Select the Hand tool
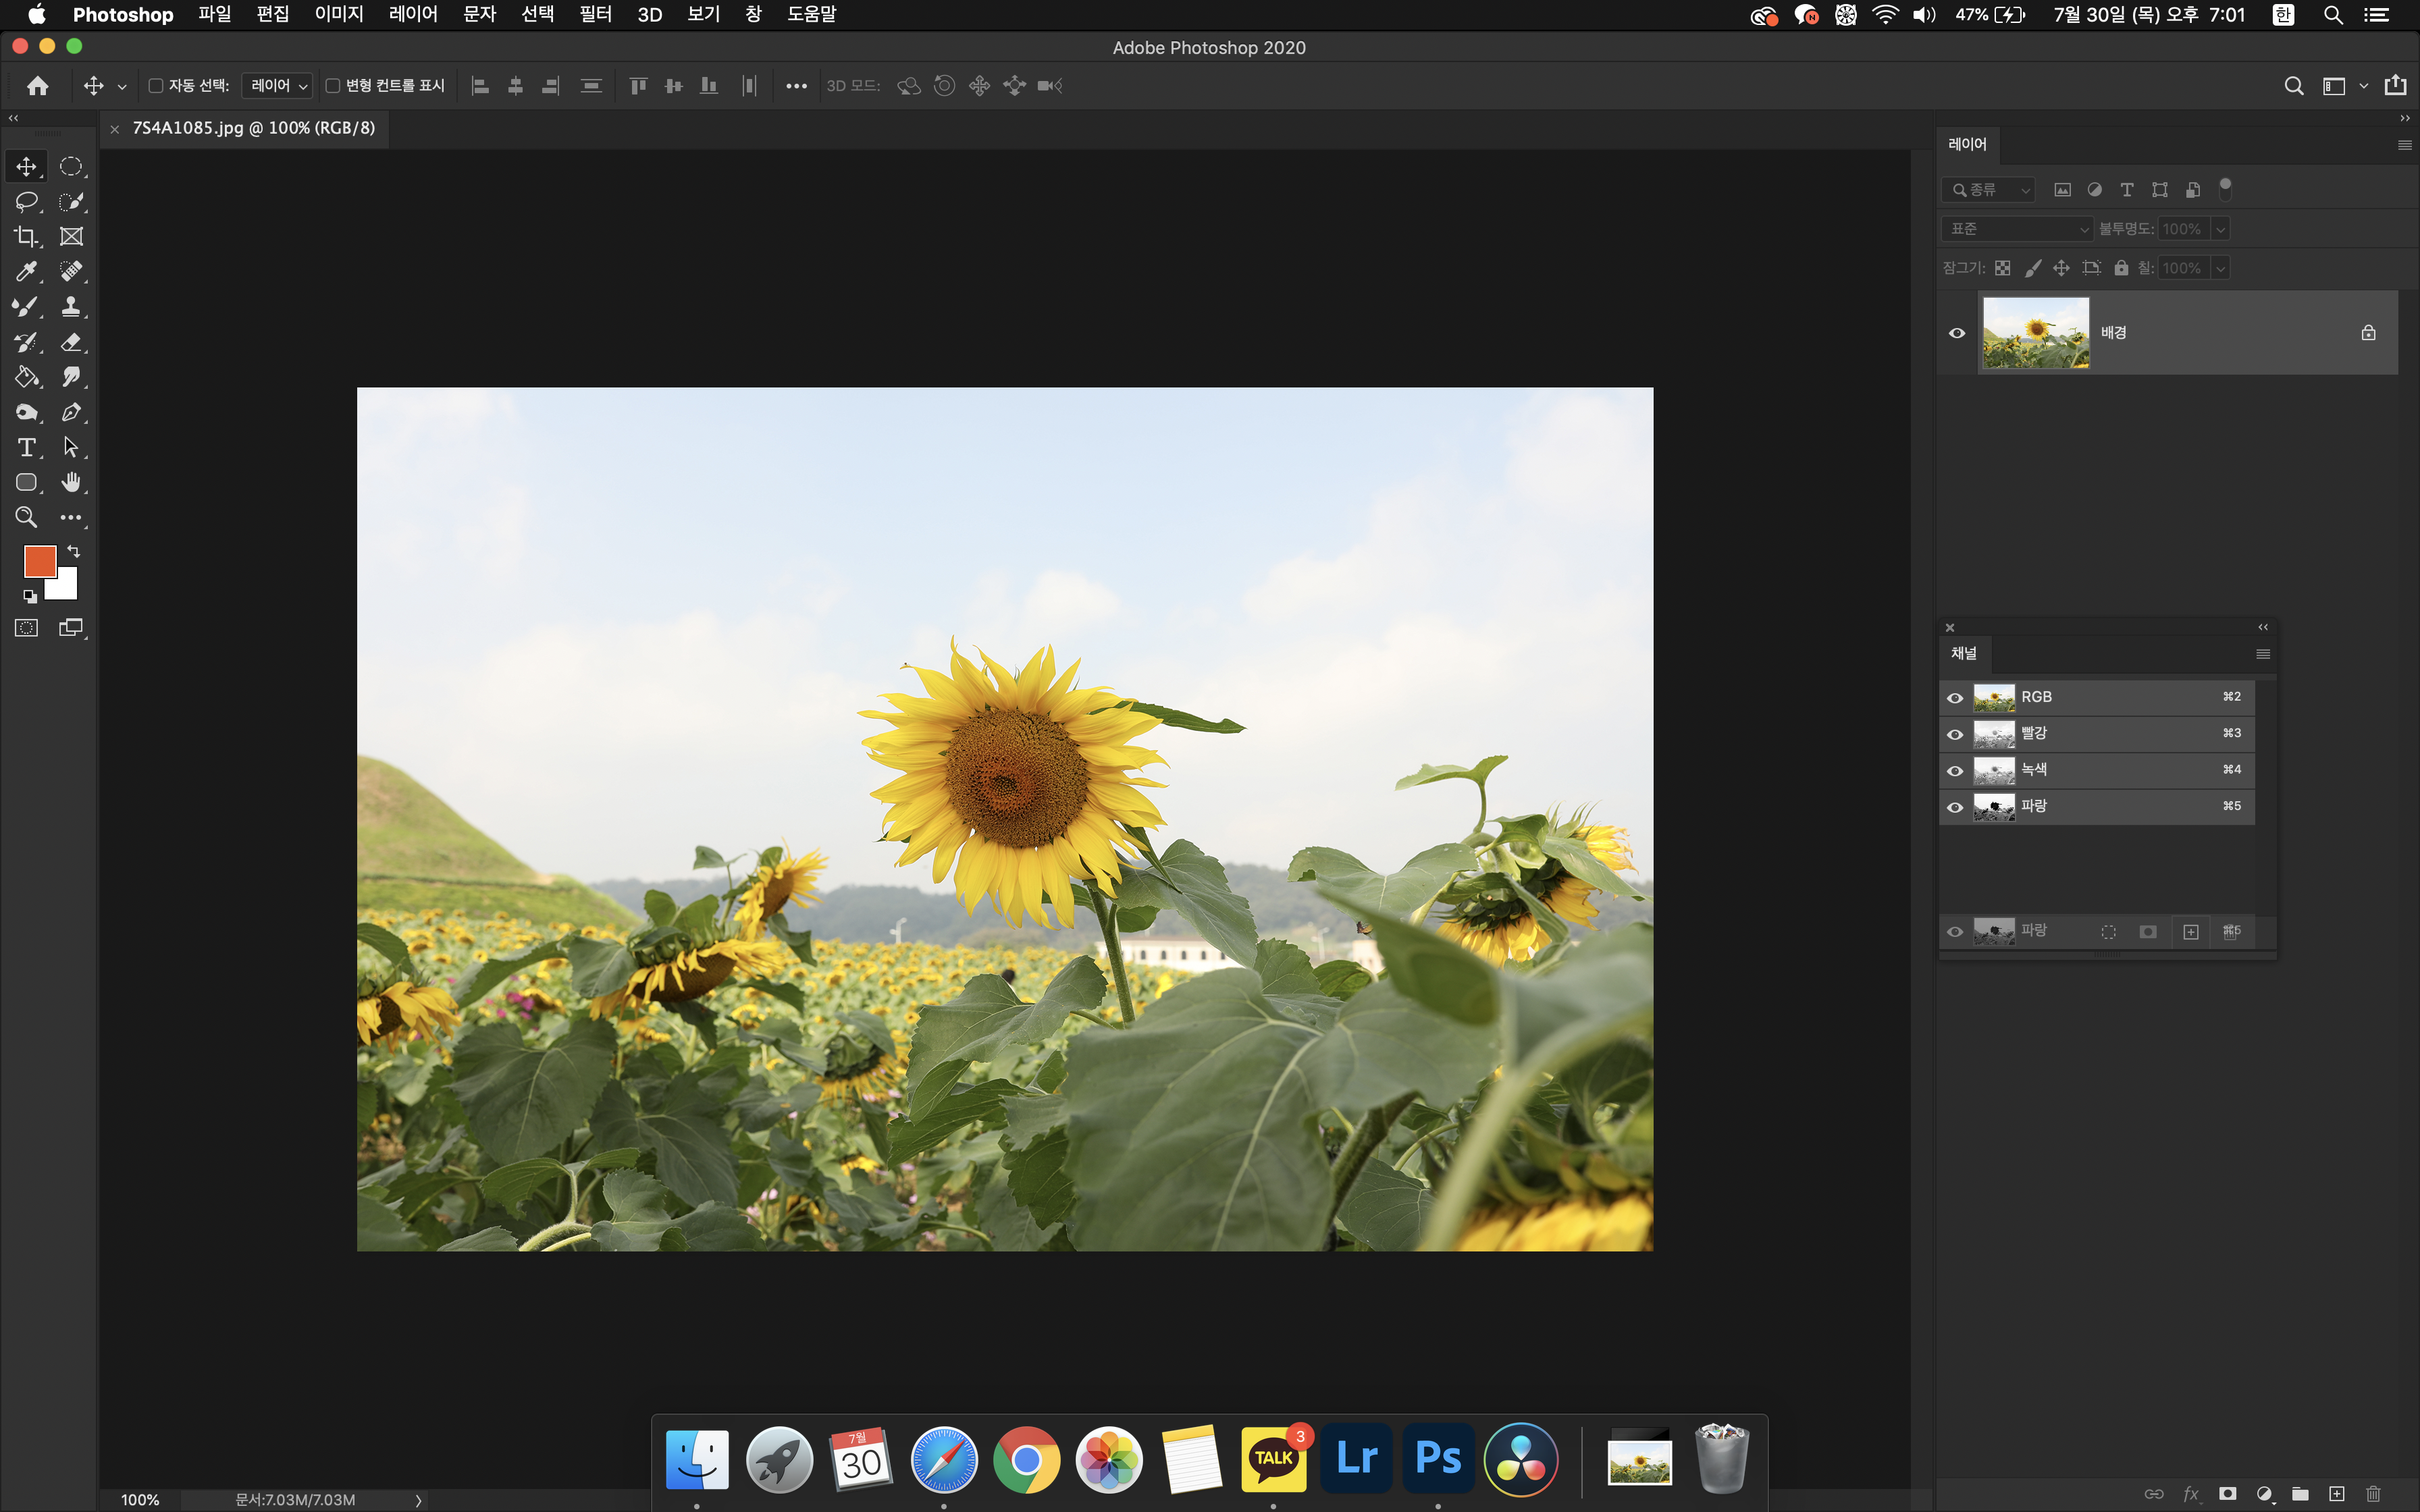 (71, 482)
